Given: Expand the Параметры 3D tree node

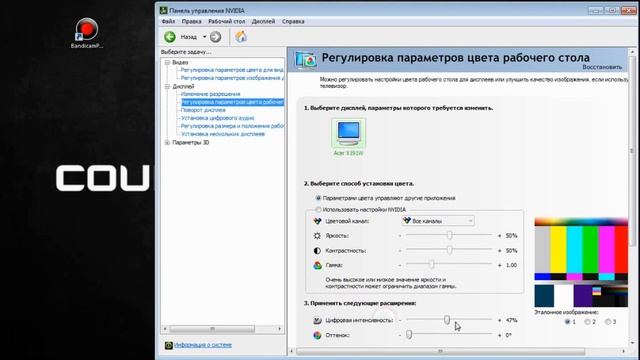Looking at the screenshot, I should click(167, 142).
